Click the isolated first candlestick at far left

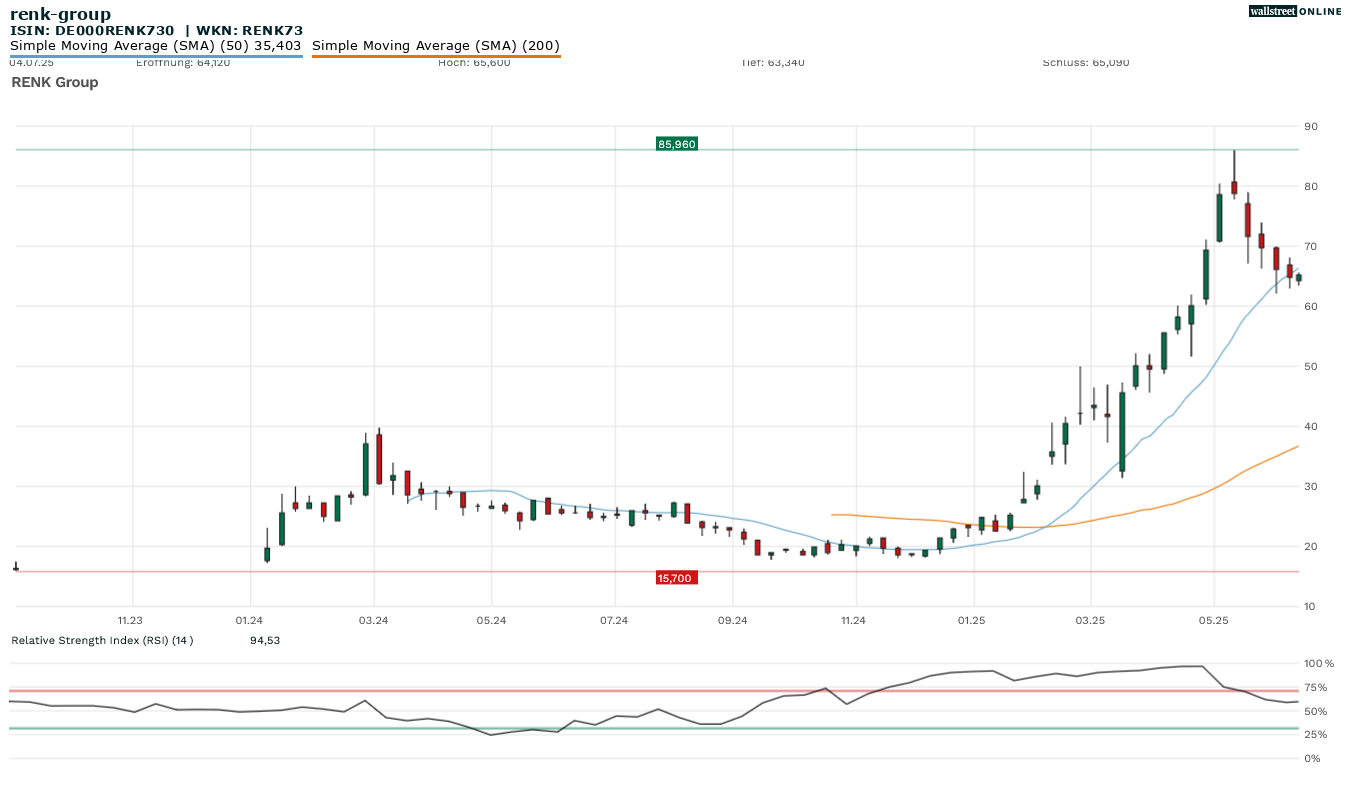coord(16,567)
